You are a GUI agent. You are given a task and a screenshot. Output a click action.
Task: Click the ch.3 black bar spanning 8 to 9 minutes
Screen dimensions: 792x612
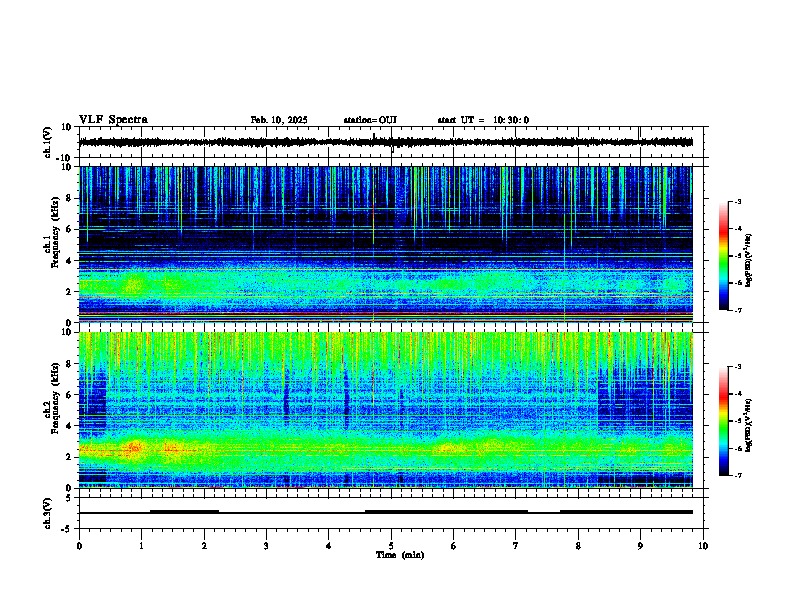click(x=626, y=512)
